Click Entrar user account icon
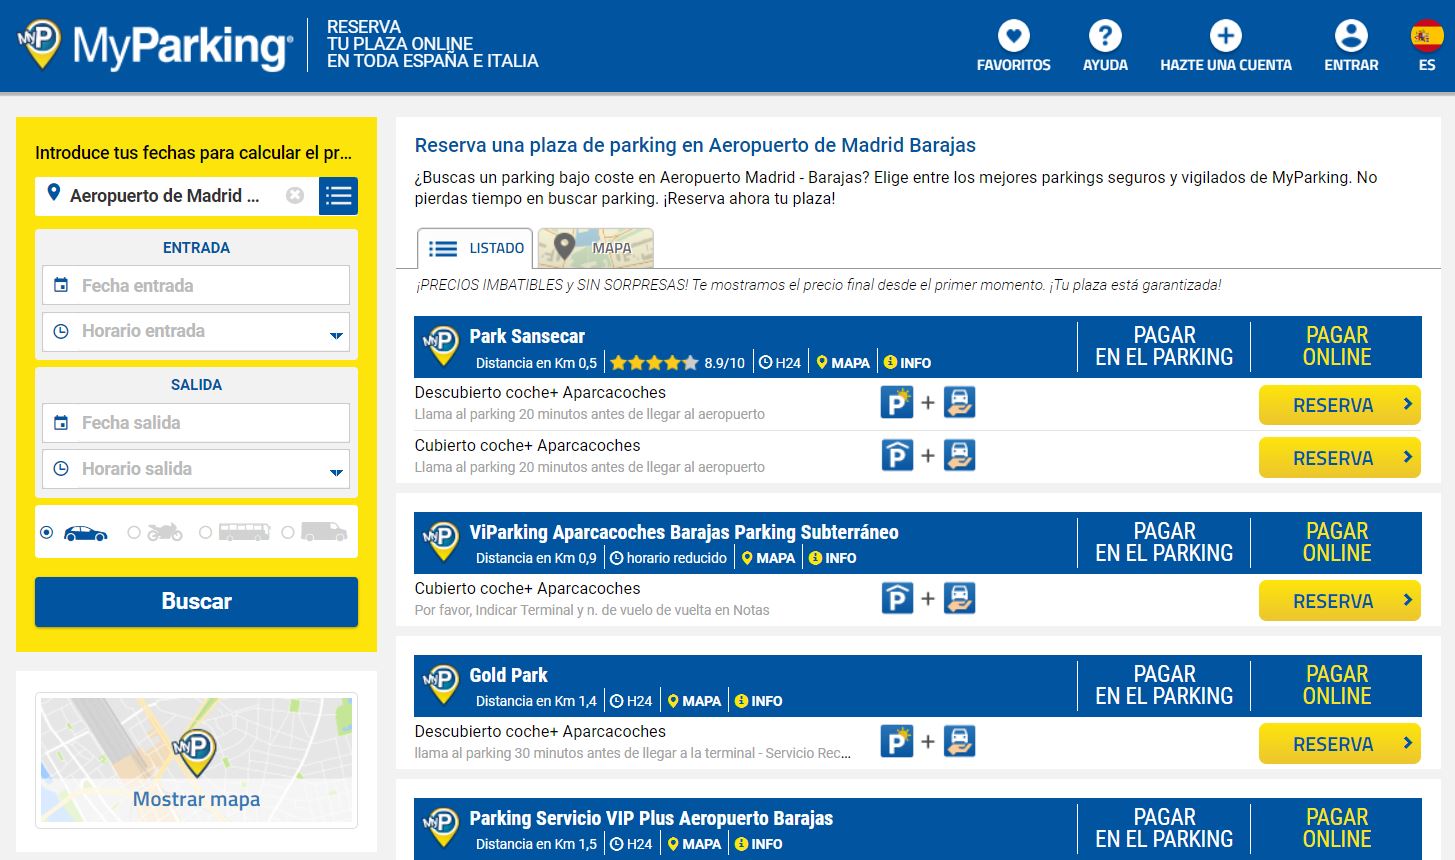The width and height of the screenshot is (1455, 860). point(1351,36)
